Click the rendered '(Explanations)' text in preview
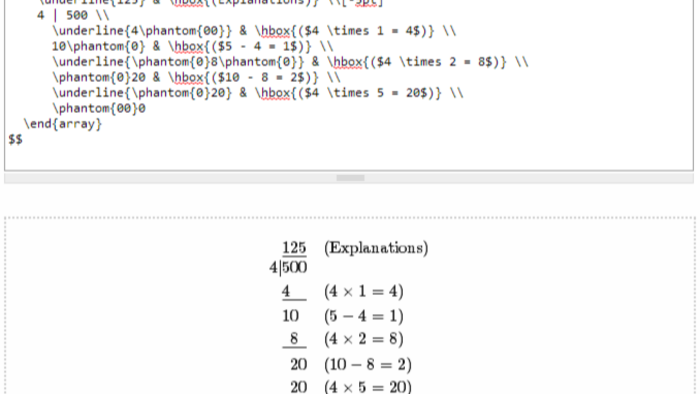 (x=376, y=248)
